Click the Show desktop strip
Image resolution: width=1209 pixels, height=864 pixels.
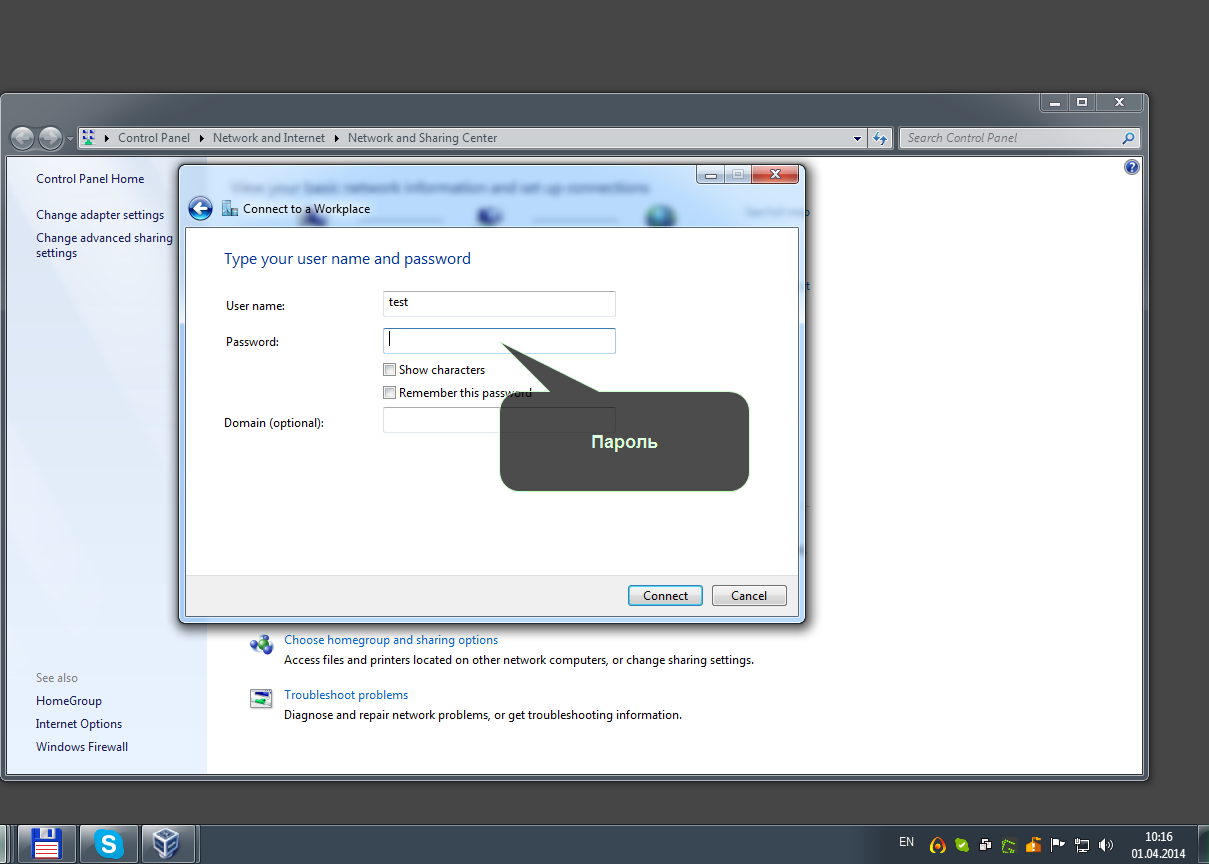tap(1202, 845)
